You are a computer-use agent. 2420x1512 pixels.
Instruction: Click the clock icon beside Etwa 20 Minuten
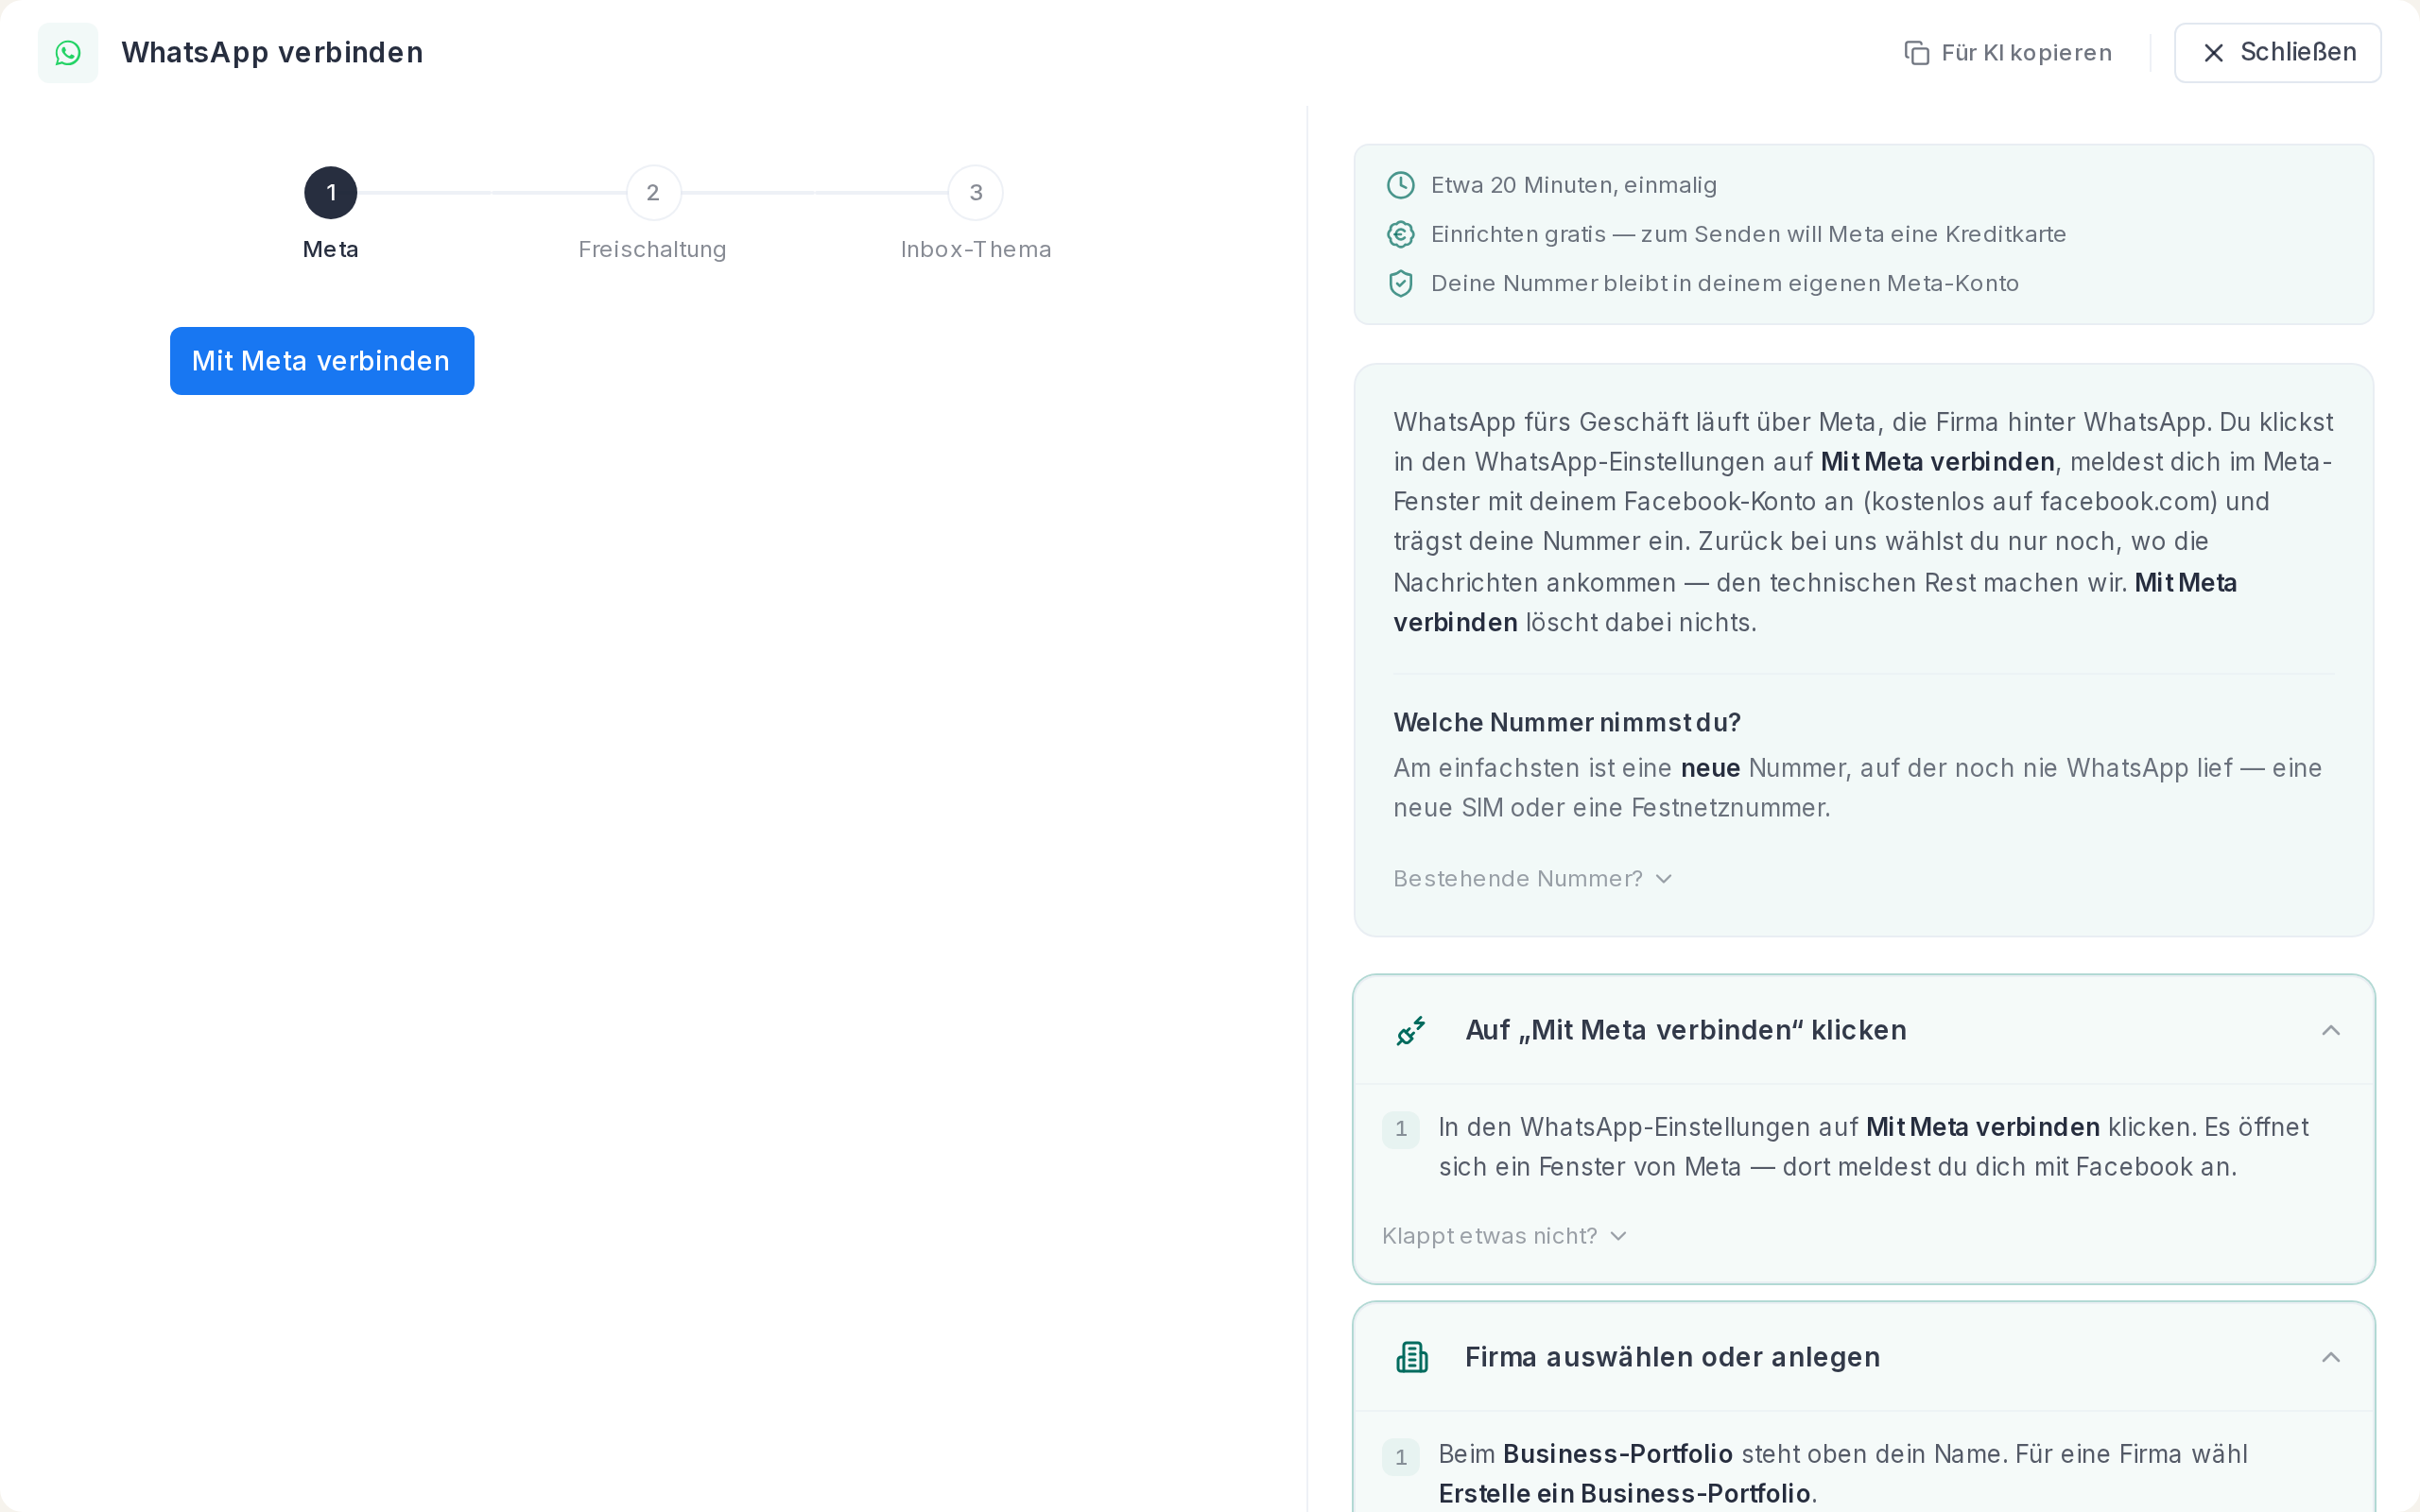(1400, 185)
